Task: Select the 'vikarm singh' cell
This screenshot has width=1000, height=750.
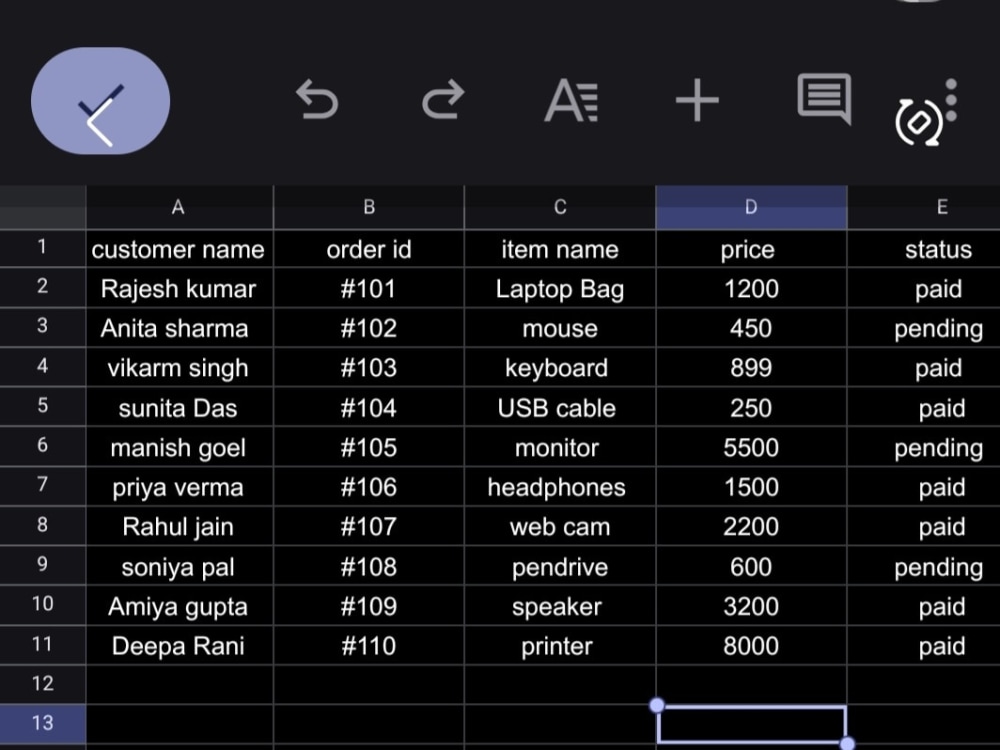Action: tap(179, 368)
